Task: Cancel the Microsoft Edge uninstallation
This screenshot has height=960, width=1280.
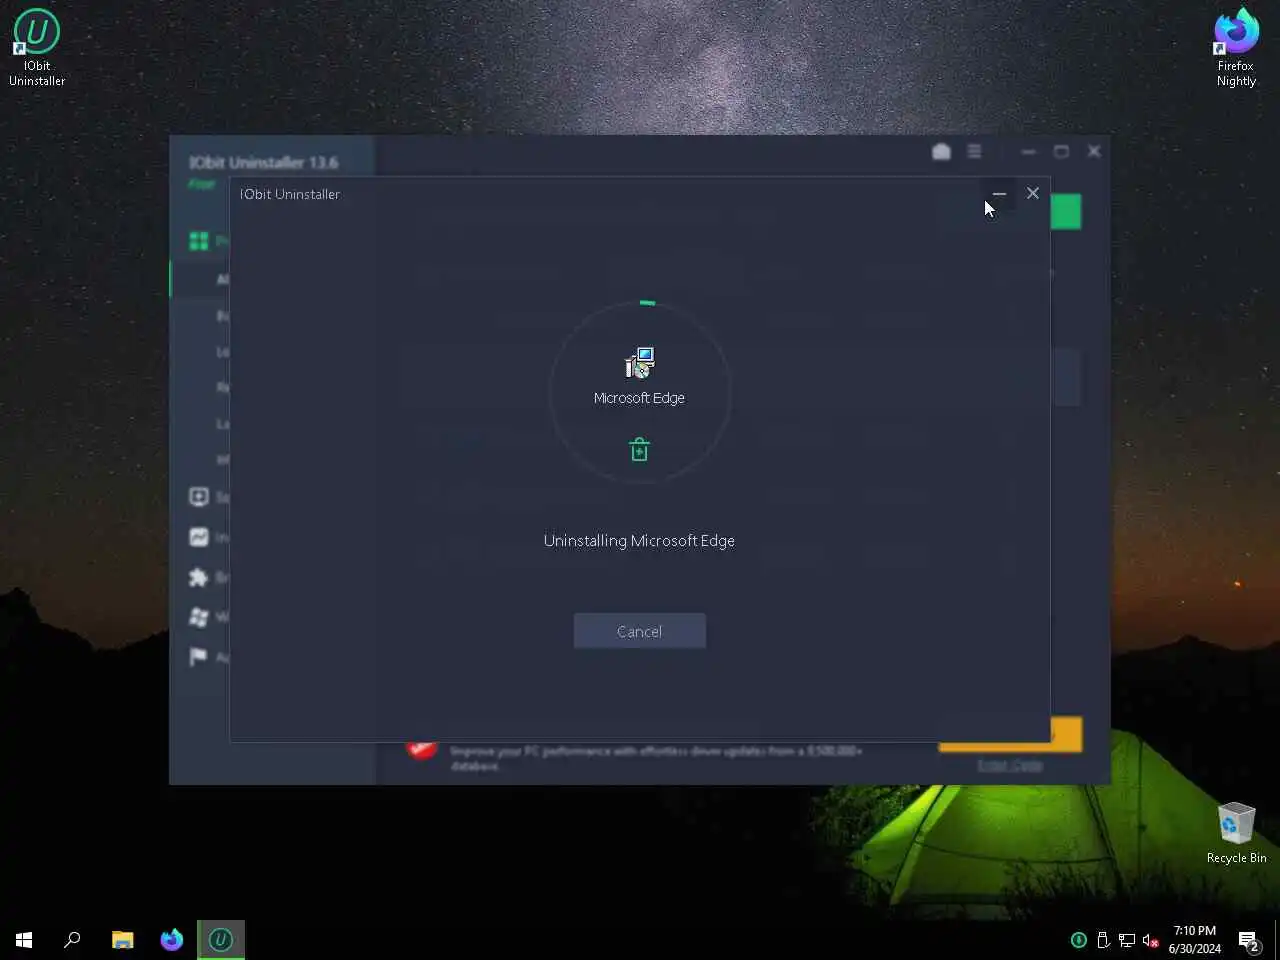Action: (x=639, y=631)
